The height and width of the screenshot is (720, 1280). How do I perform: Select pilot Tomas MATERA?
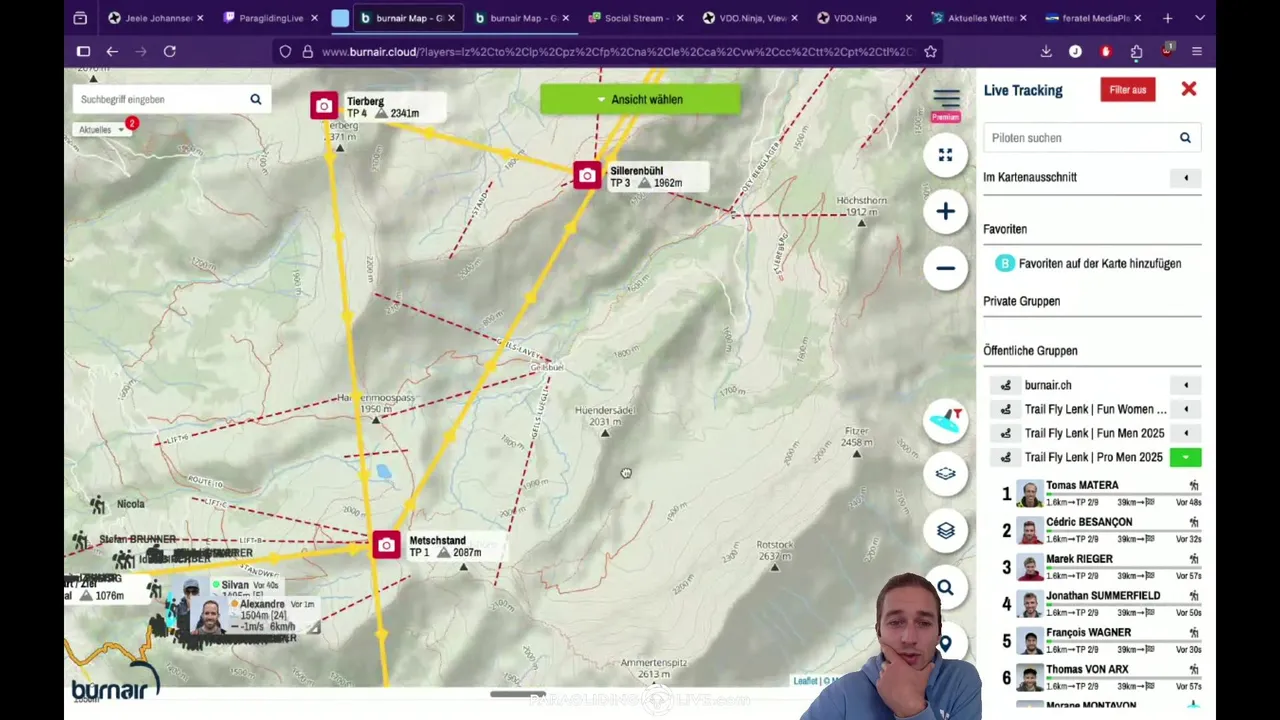point(1082,485)
